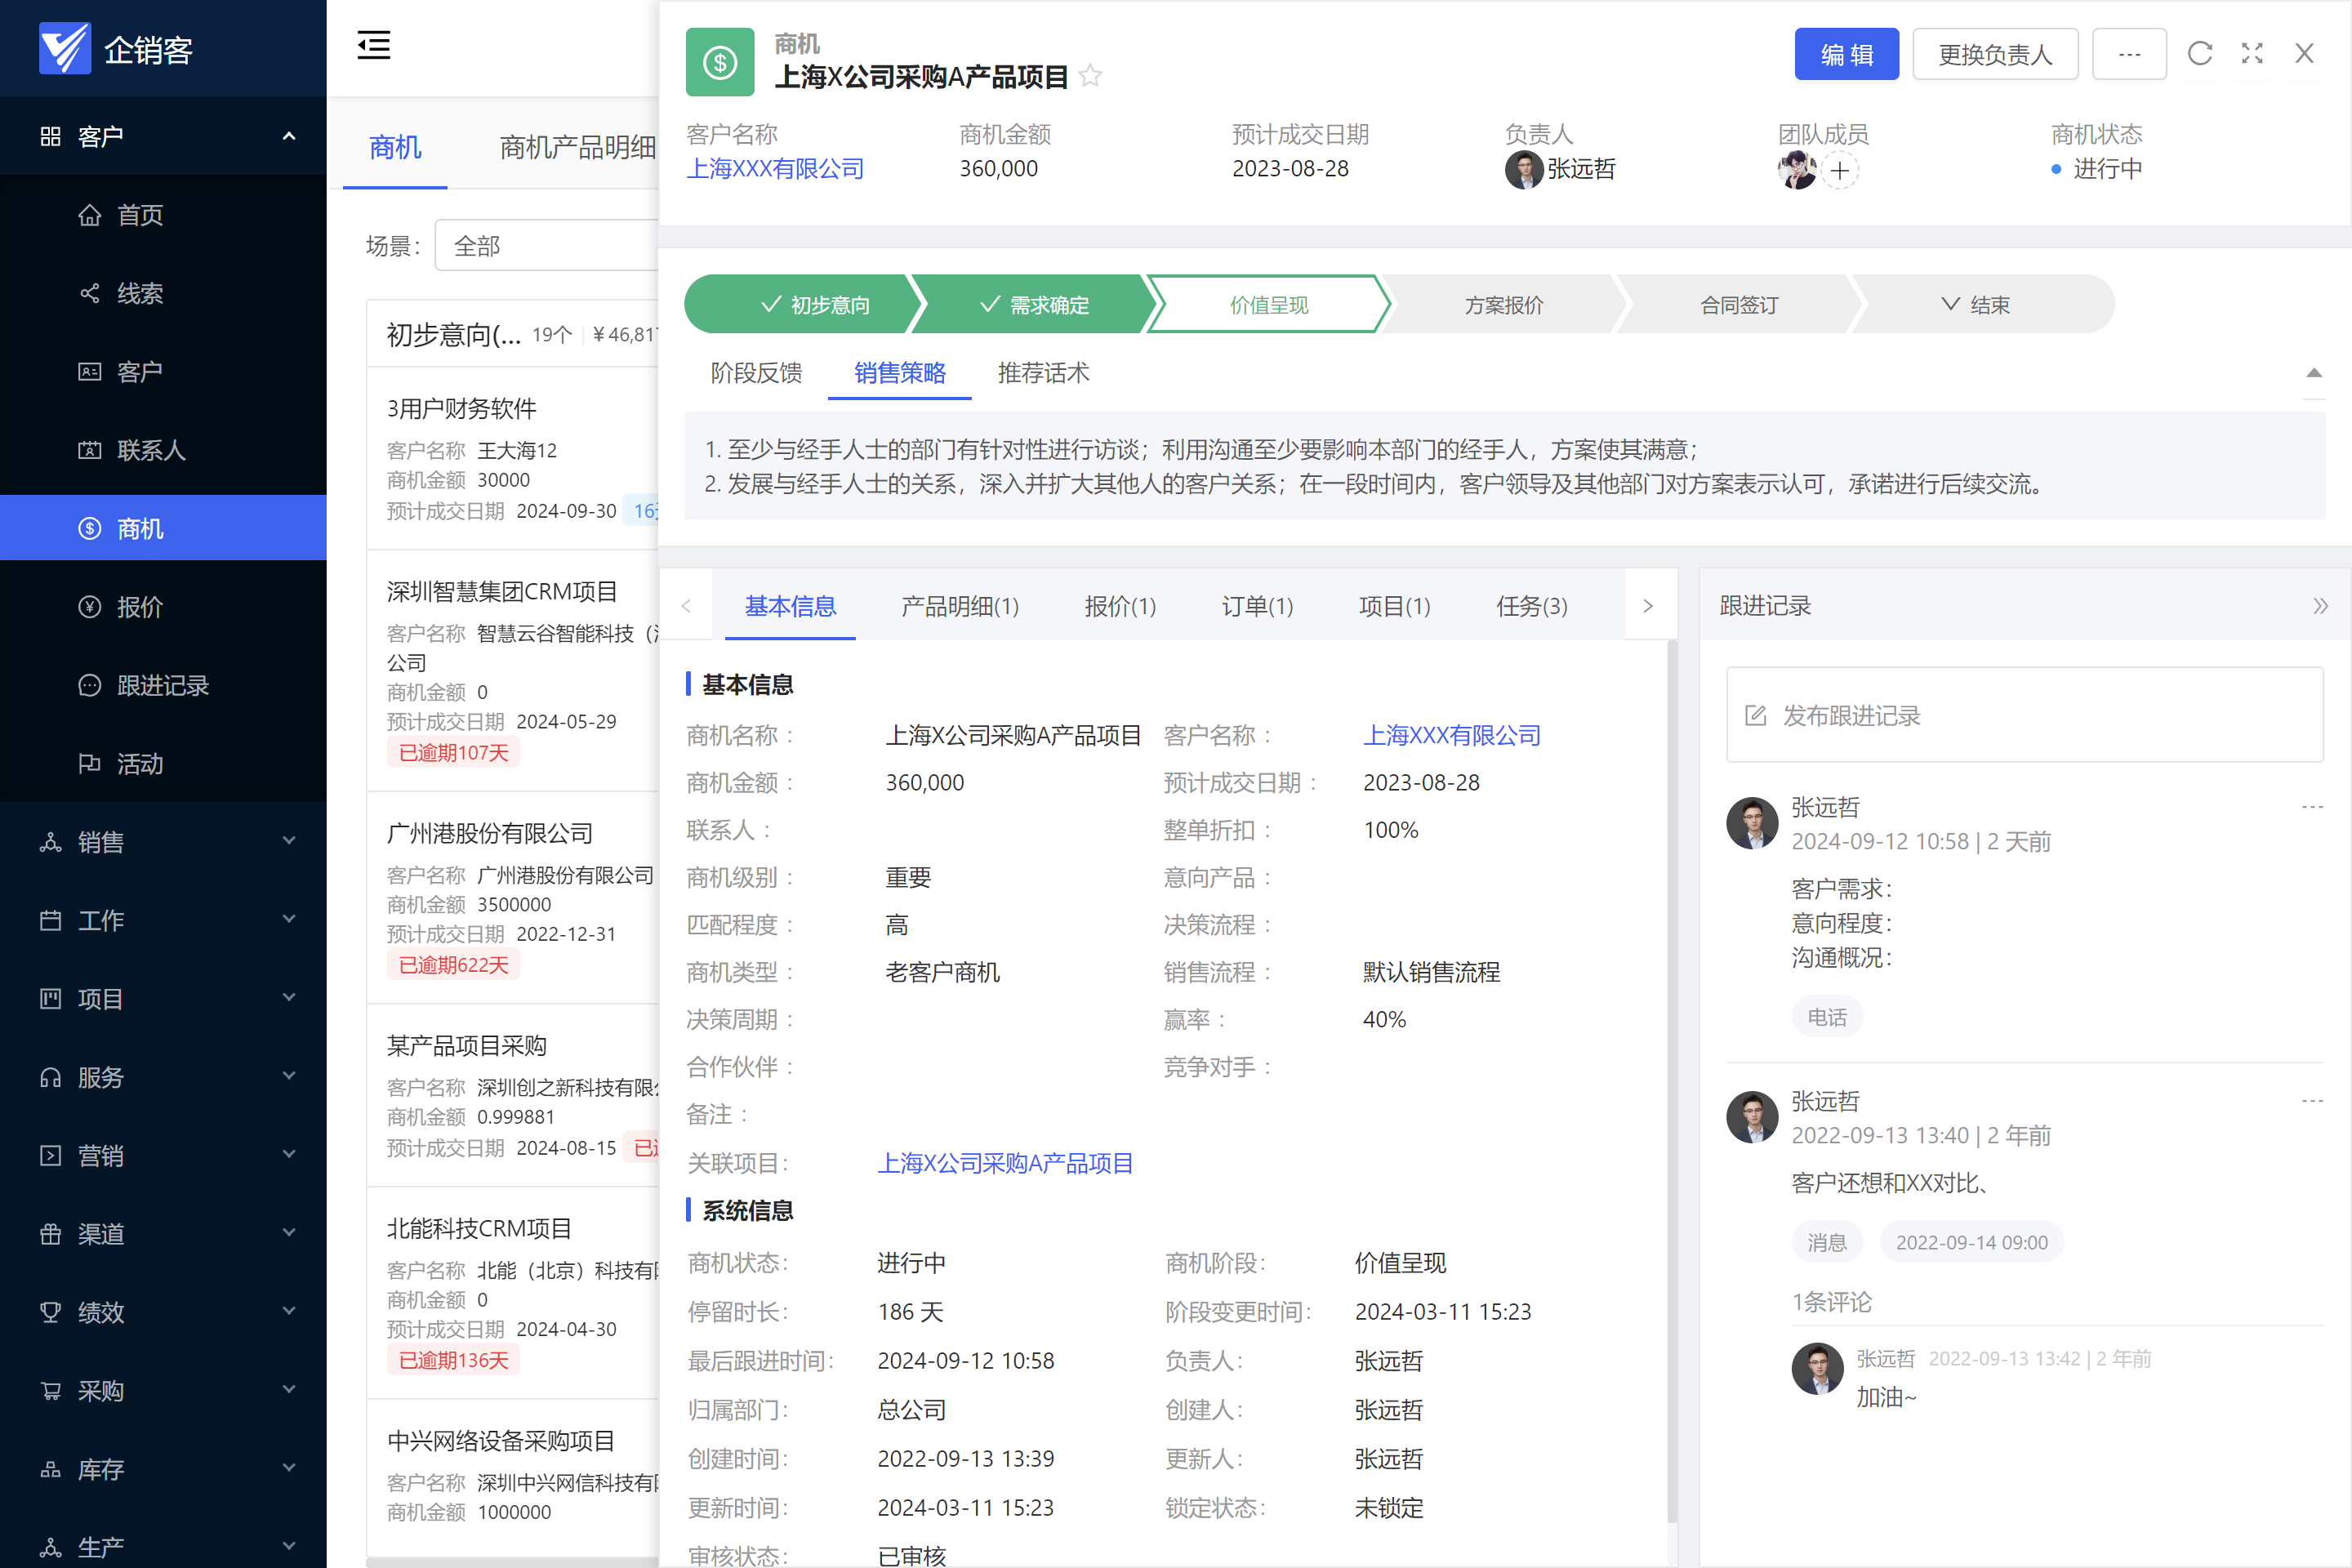The width and height of the screenshot is (2352, 1568).
Task: Click the refresh icon in header
Action: click(x=2199, y=54)
